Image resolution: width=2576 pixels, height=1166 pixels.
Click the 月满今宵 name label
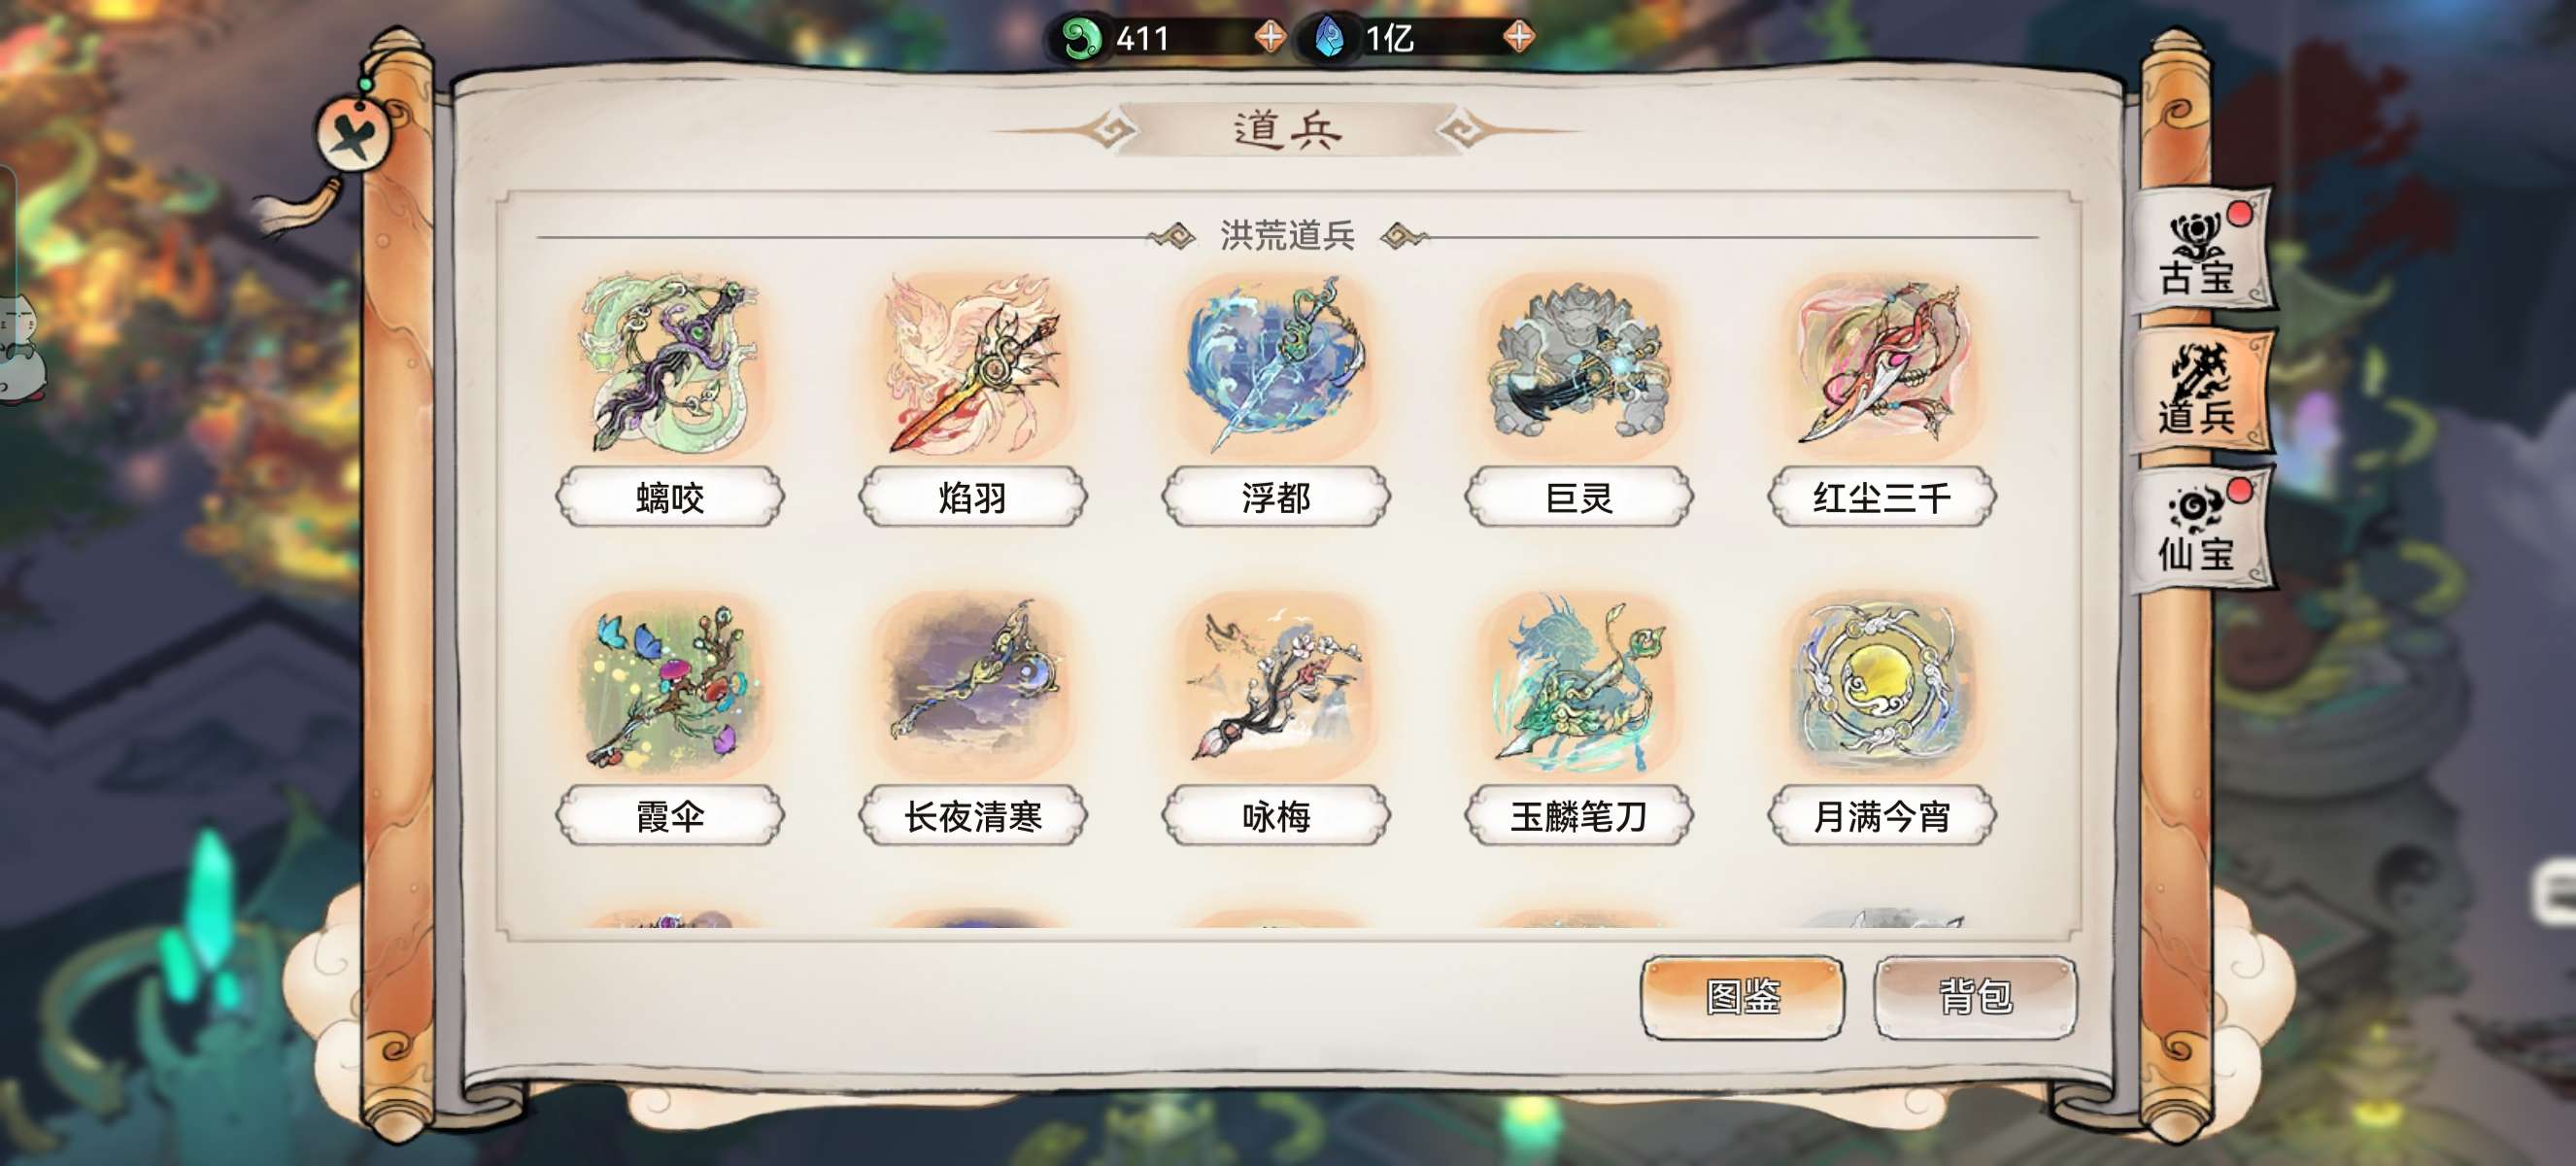click(1882, 816)
